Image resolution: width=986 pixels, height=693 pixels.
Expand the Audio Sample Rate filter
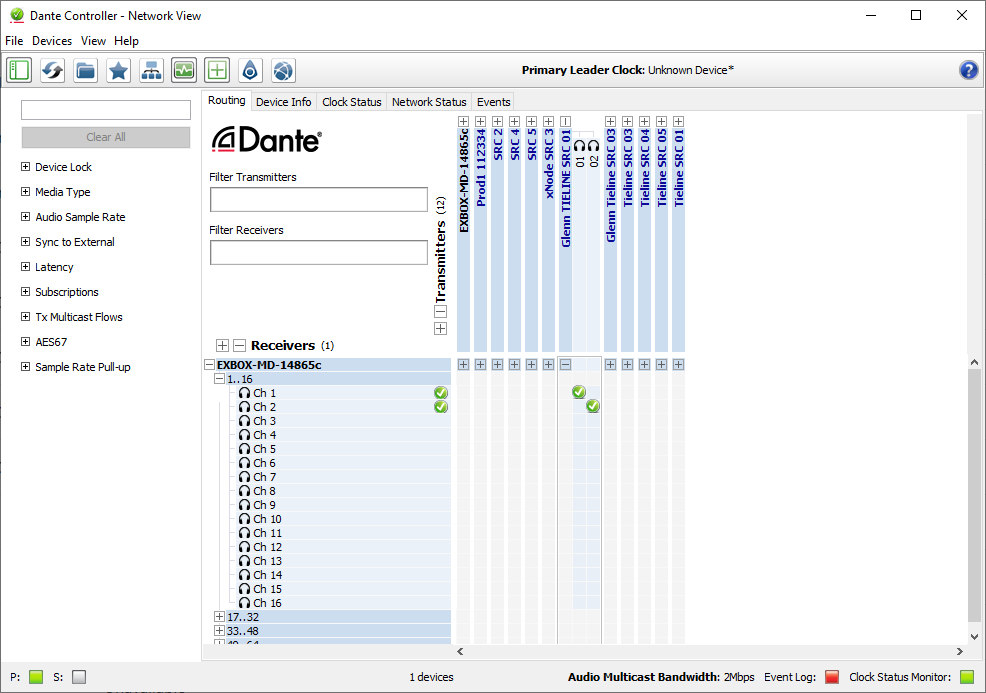pos(26,217)
